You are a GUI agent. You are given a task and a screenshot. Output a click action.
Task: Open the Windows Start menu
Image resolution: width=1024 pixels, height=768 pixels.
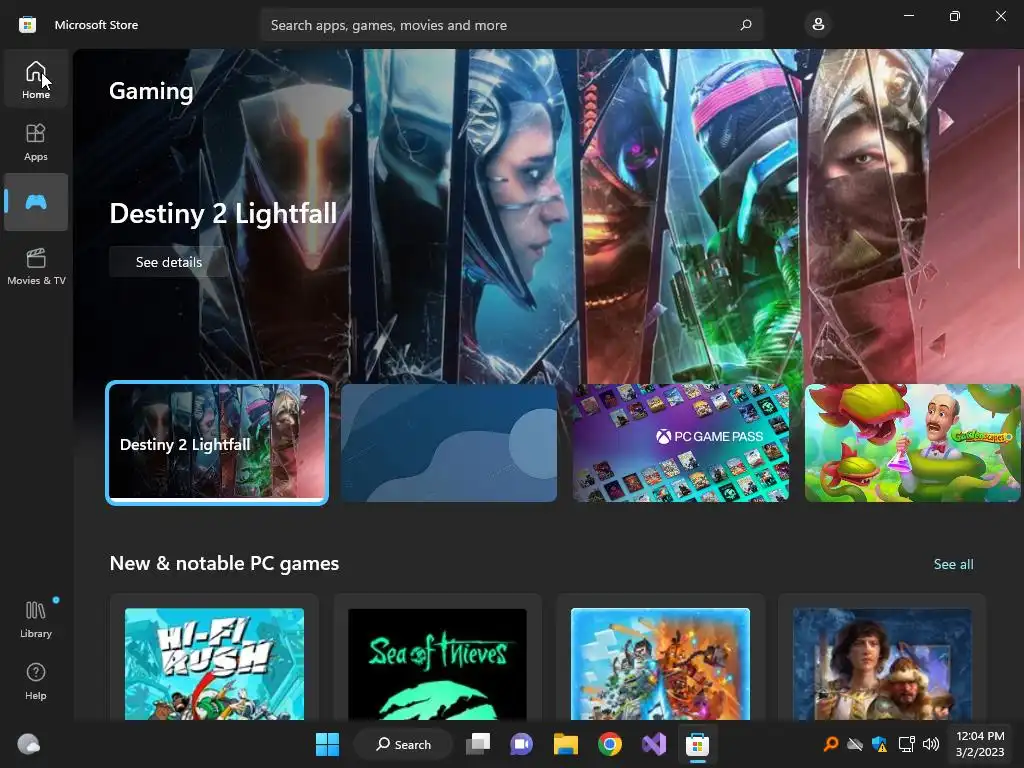(327, 744)
